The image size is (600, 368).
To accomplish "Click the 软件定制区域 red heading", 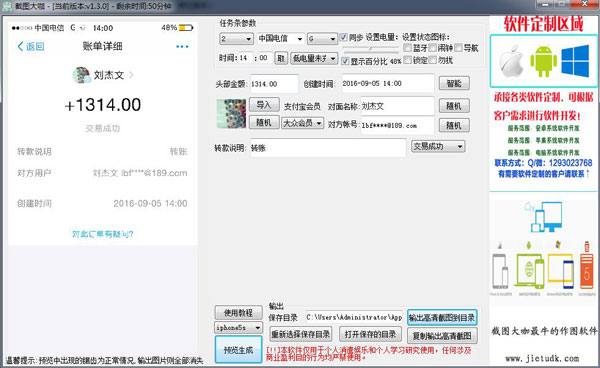I will click(x=543, y=24).
